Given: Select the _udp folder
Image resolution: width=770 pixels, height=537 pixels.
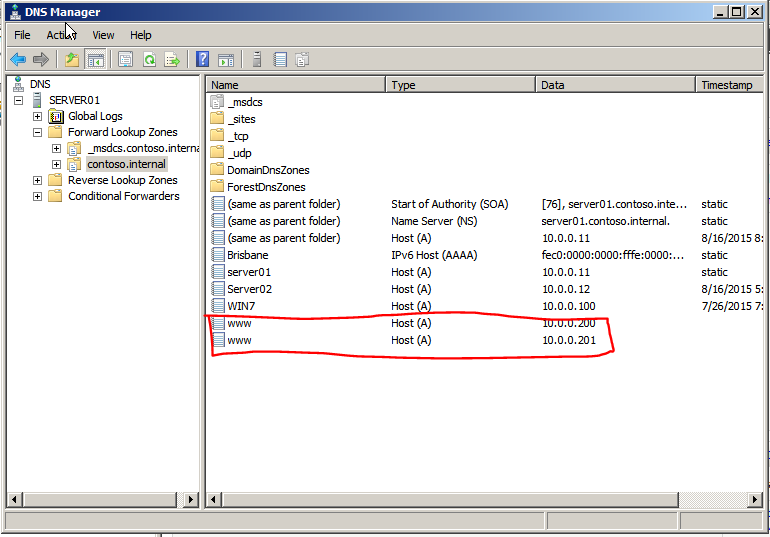Looking at the screenshot, I should tap(239, 153).
